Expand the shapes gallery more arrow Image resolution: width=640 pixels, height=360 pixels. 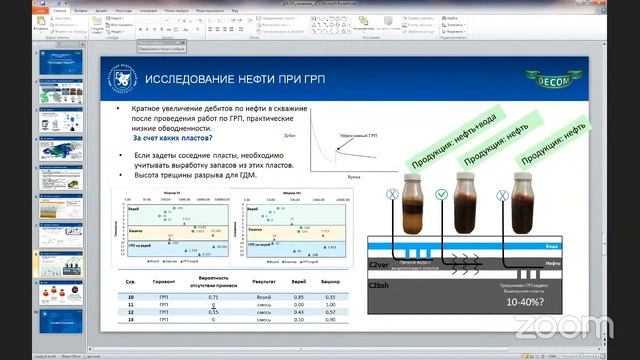[350, 31]
